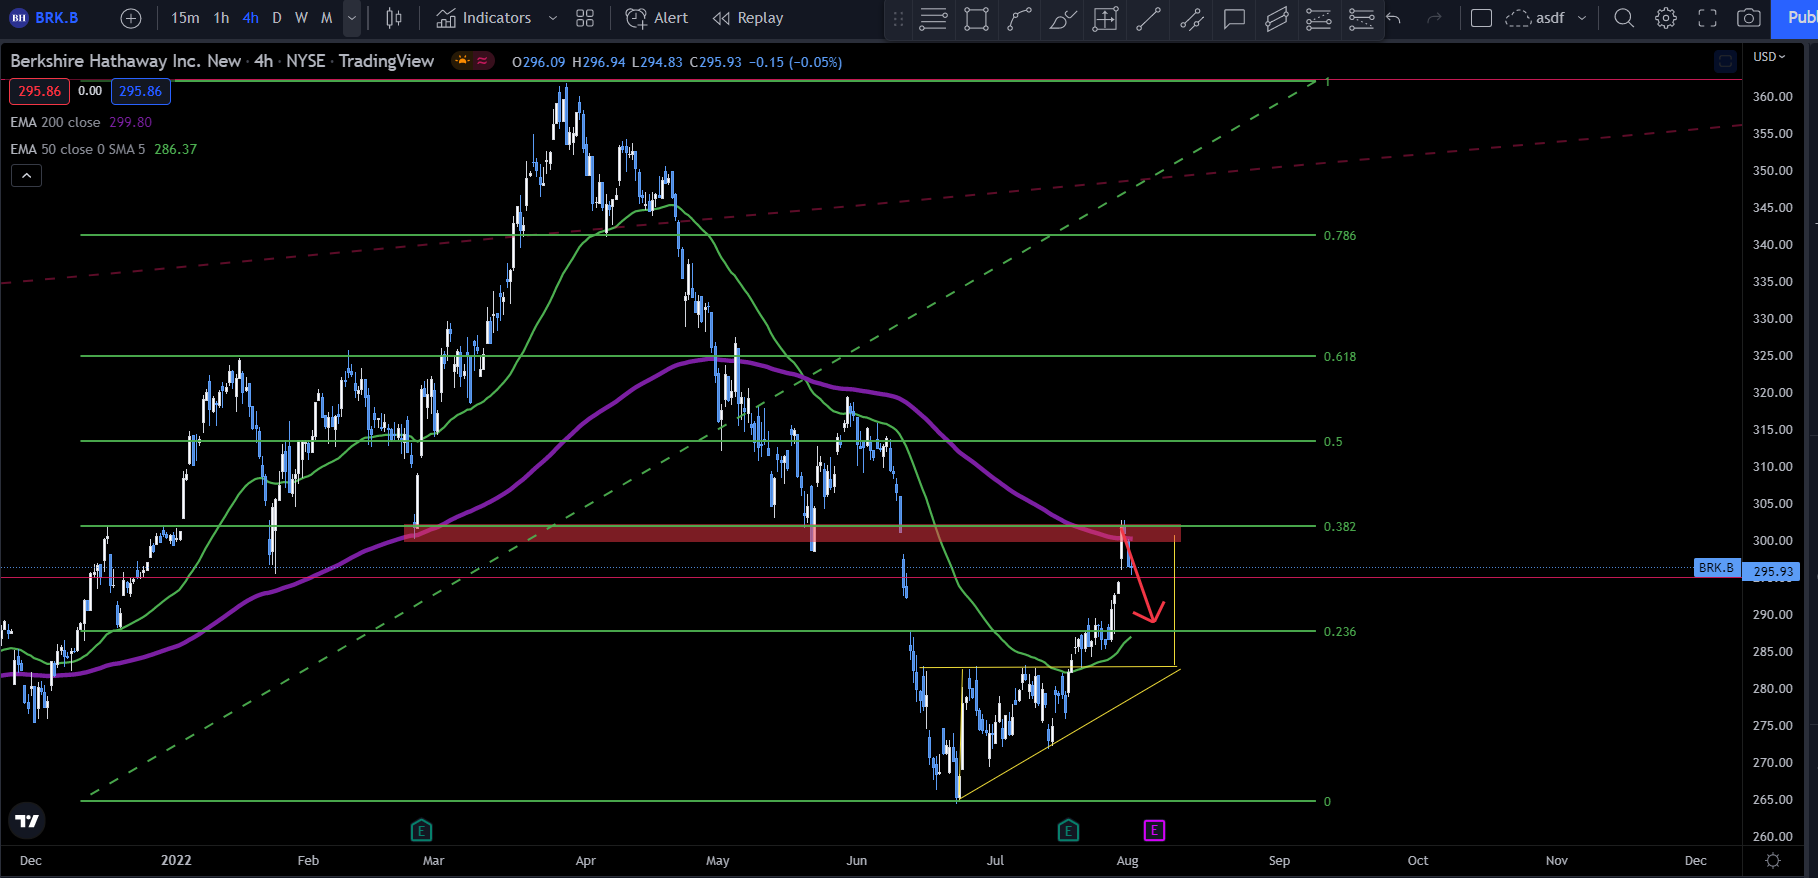Open symbol search magnifier
Image resolution: width=1818 pixels, height=878 pixels.
[1624, 18]
